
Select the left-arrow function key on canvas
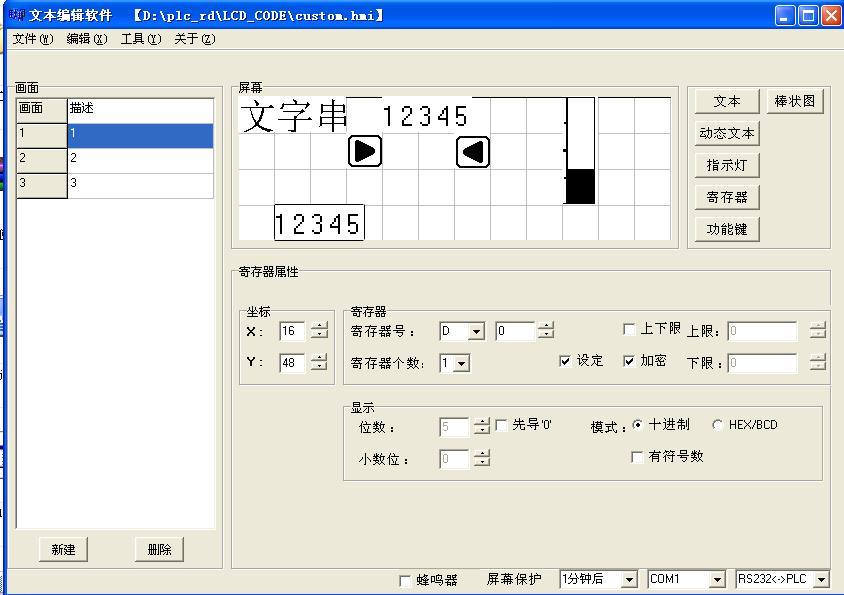[x=471, y=151]
